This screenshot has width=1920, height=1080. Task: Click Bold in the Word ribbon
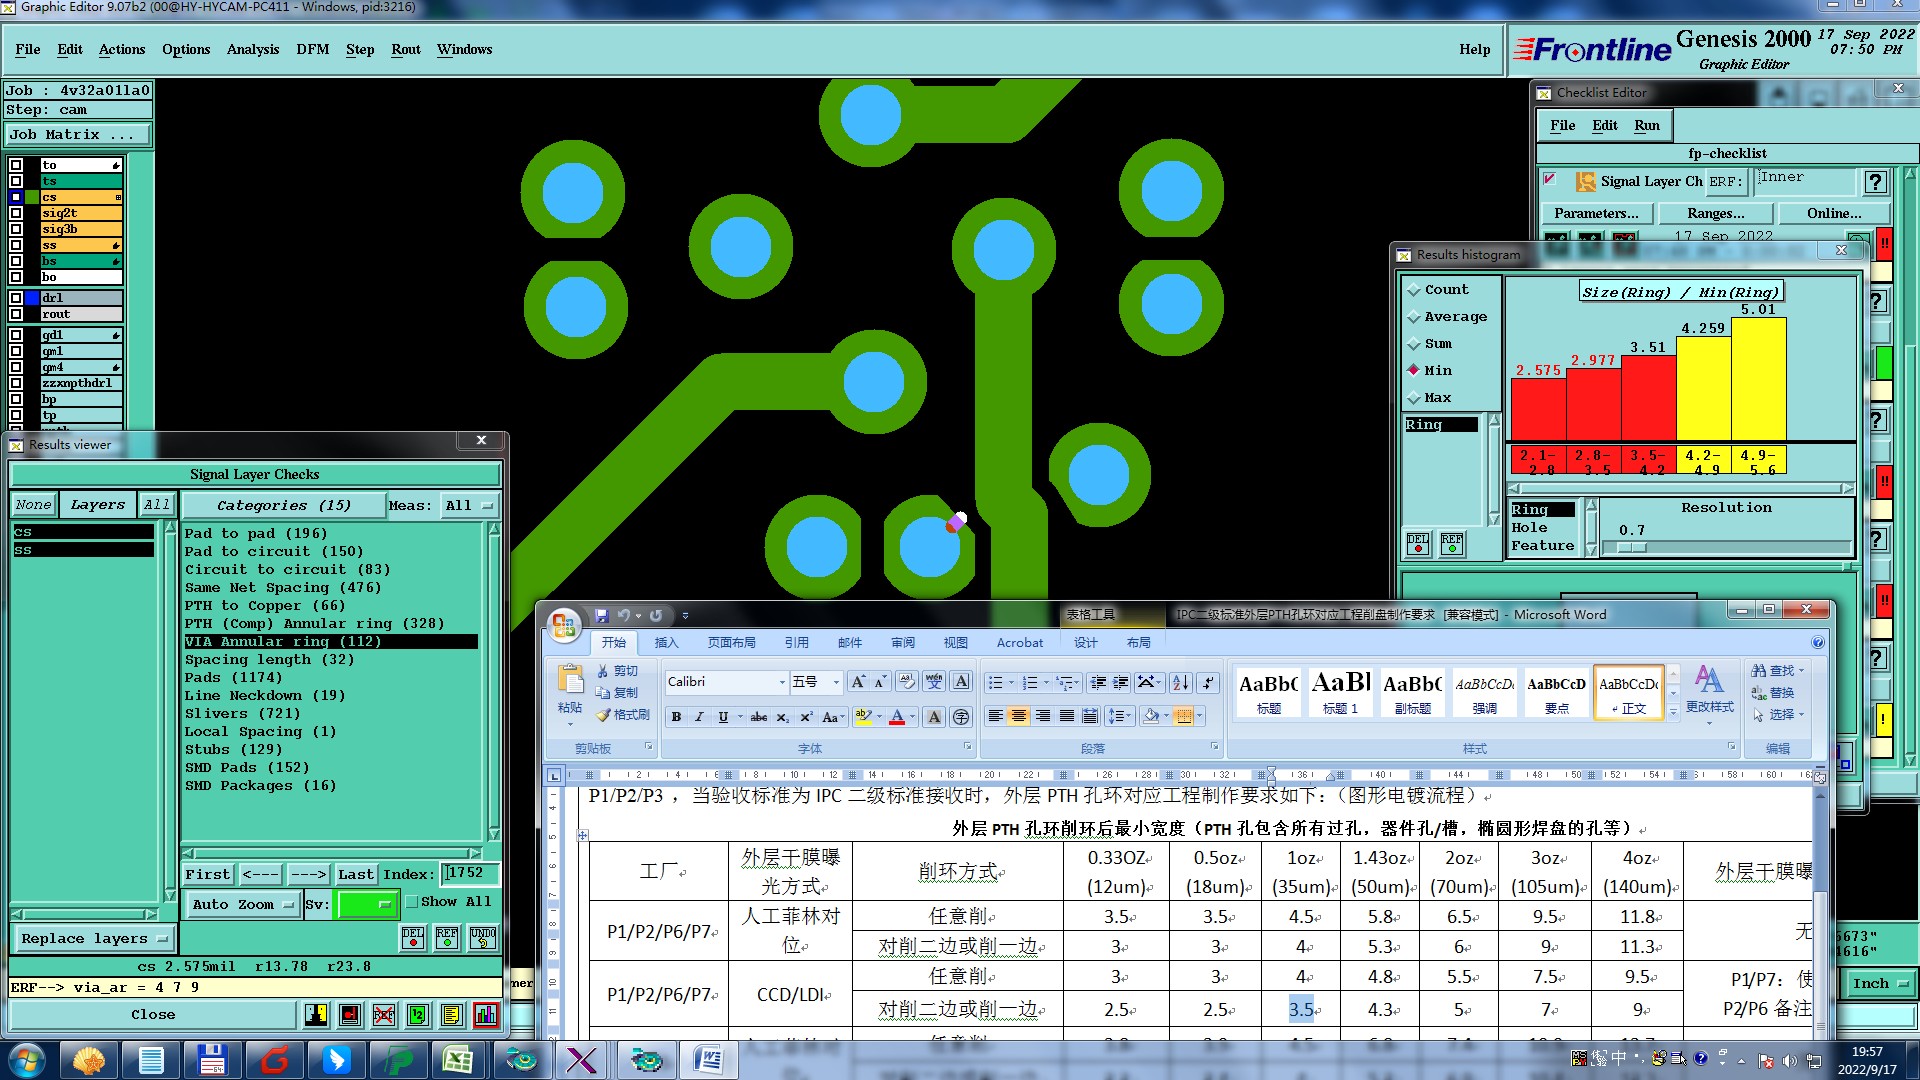pos(677,717)
